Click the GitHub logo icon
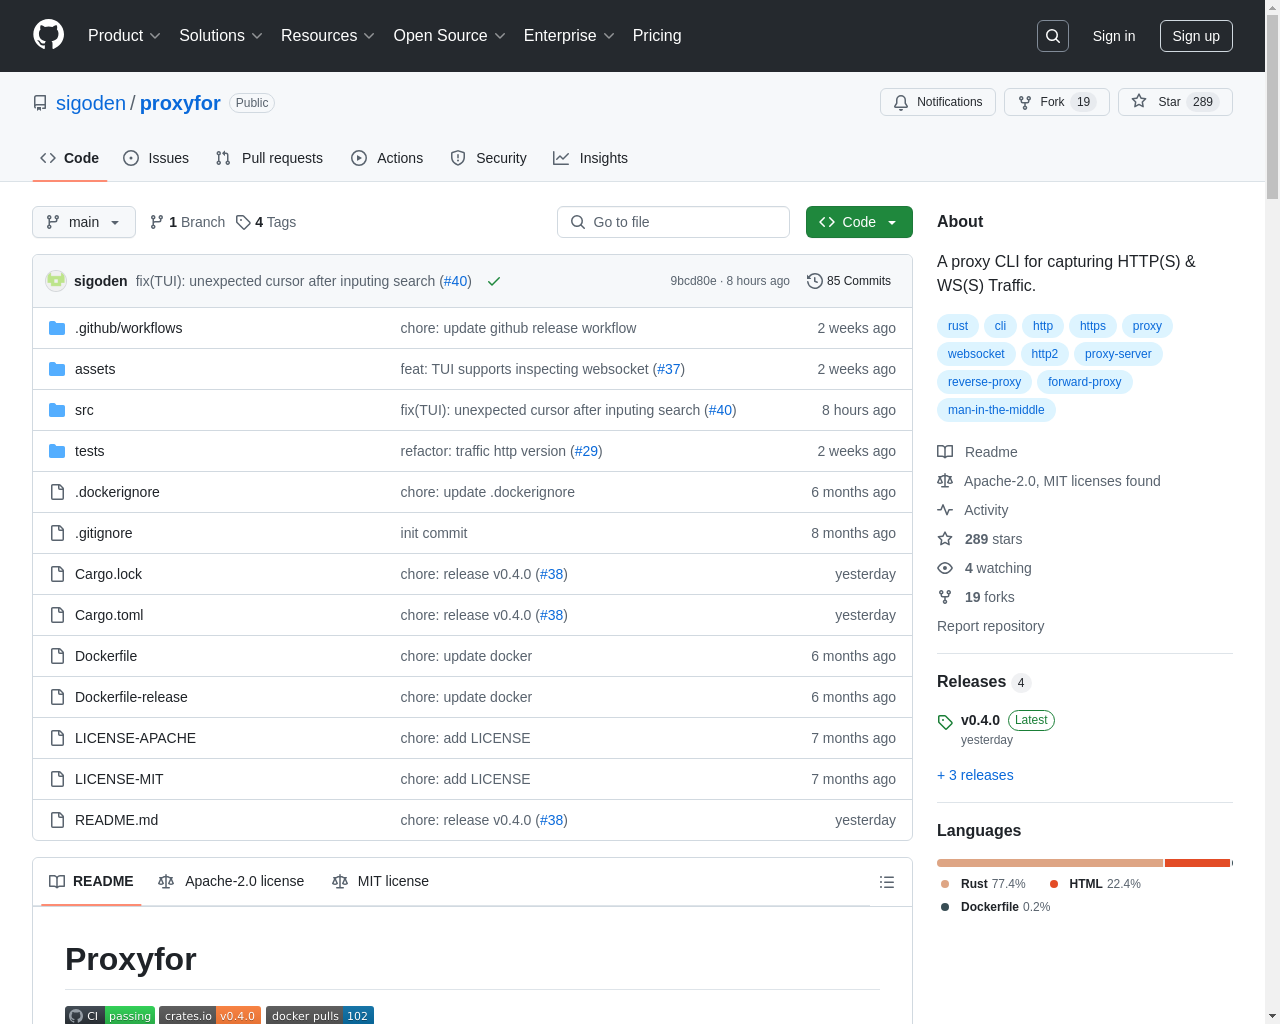1280x1024 pixels. pyautogui.click(x=48, y=35)
